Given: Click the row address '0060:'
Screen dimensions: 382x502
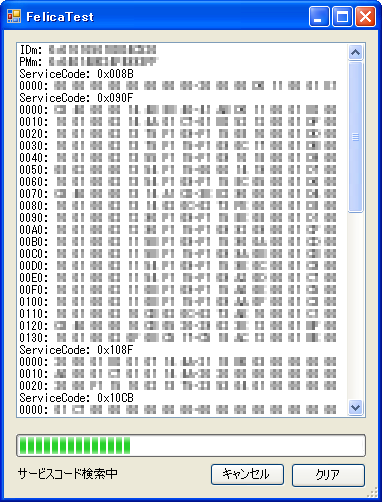Looking at the screenshot, I should click(x=34, y=182).
